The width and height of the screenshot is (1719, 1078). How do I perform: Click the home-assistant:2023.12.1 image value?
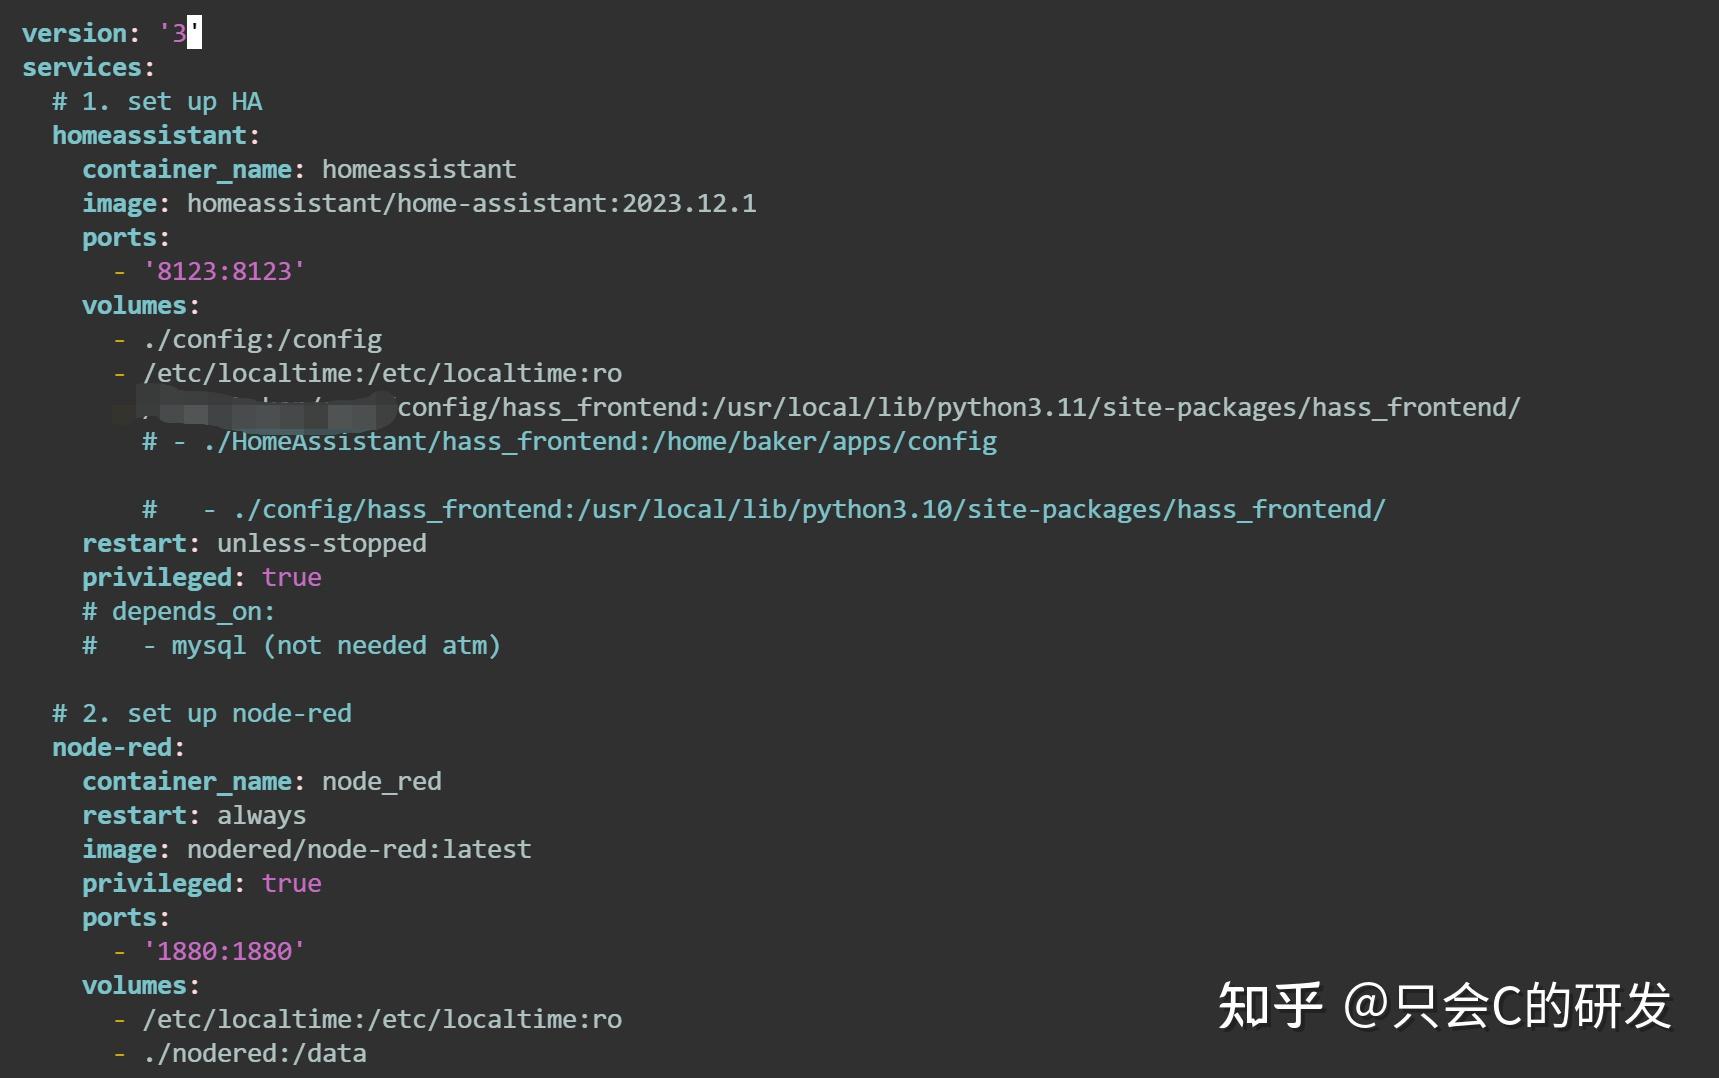[x=471, y=203]
